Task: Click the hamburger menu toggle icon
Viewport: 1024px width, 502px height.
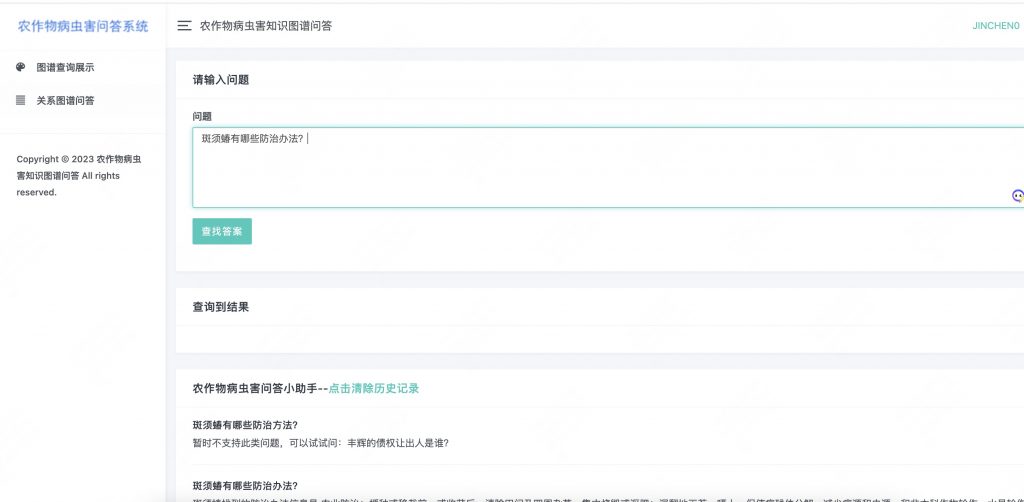Action: pyautogui.click(x=185, y=25)
